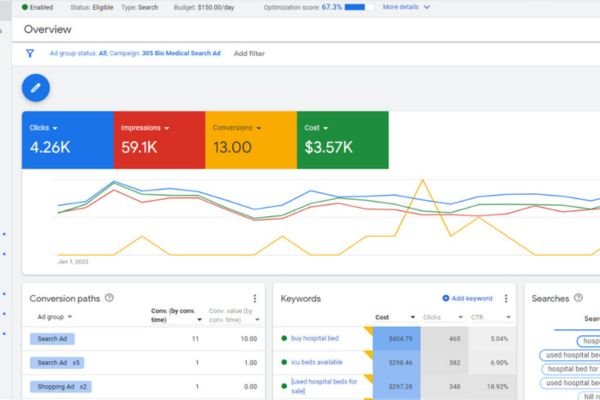Click Status: Eligible text
600x400 pixels.
92,7
